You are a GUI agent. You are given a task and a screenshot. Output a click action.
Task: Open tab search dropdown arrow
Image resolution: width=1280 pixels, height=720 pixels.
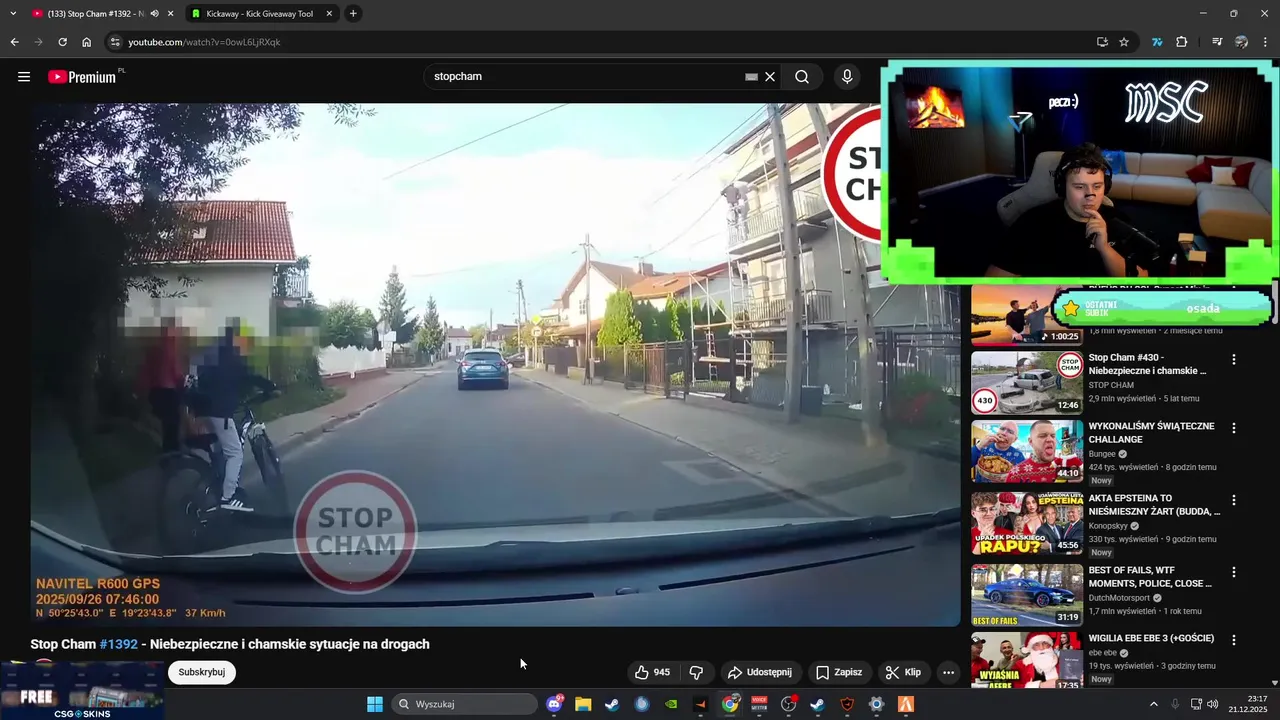[13, 14]
